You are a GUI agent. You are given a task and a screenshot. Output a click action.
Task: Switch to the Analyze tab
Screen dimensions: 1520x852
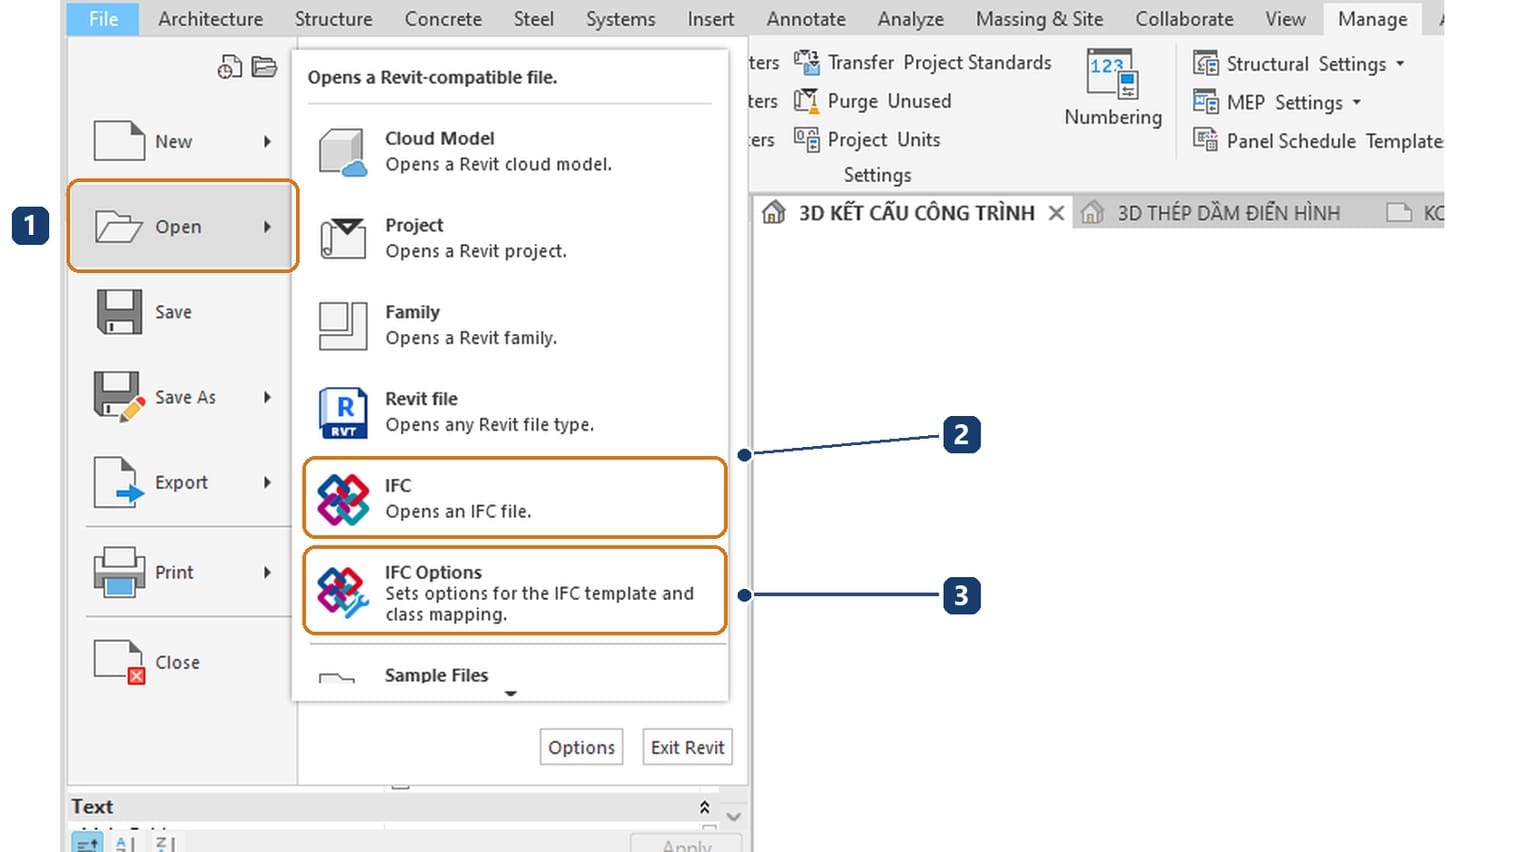click(x=911, y=19)
